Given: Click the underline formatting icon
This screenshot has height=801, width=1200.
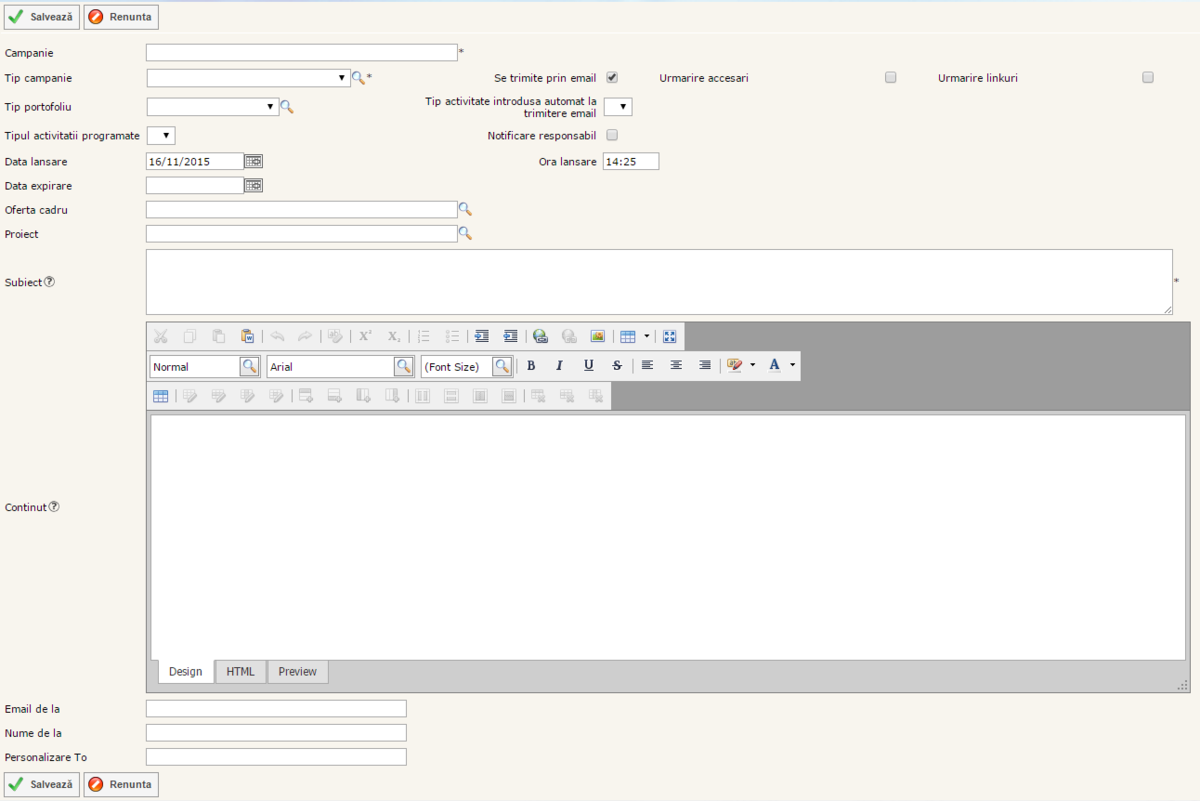Looking at the screenshot, I should click(589, 366).
